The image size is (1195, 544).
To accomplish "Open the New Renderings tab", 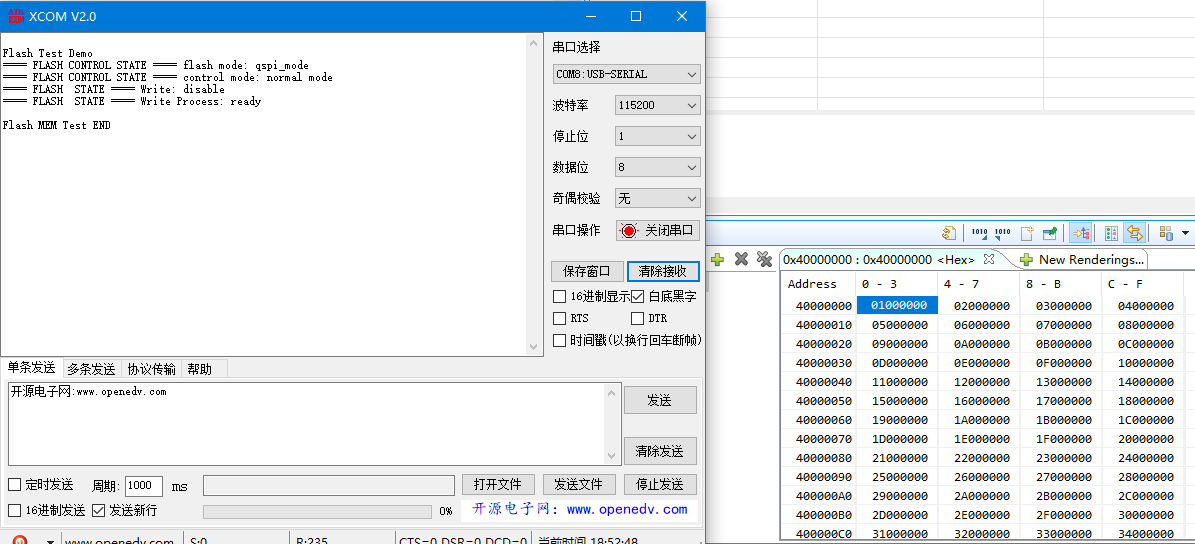I will (x=1082, y=260).
